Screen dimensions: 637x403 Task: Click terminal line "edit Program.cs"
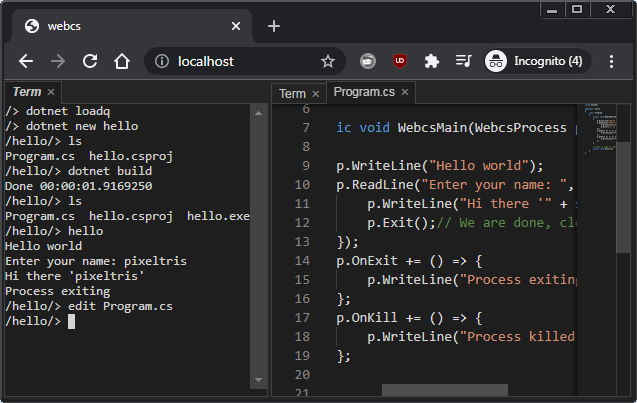click(x=120, y=306)
